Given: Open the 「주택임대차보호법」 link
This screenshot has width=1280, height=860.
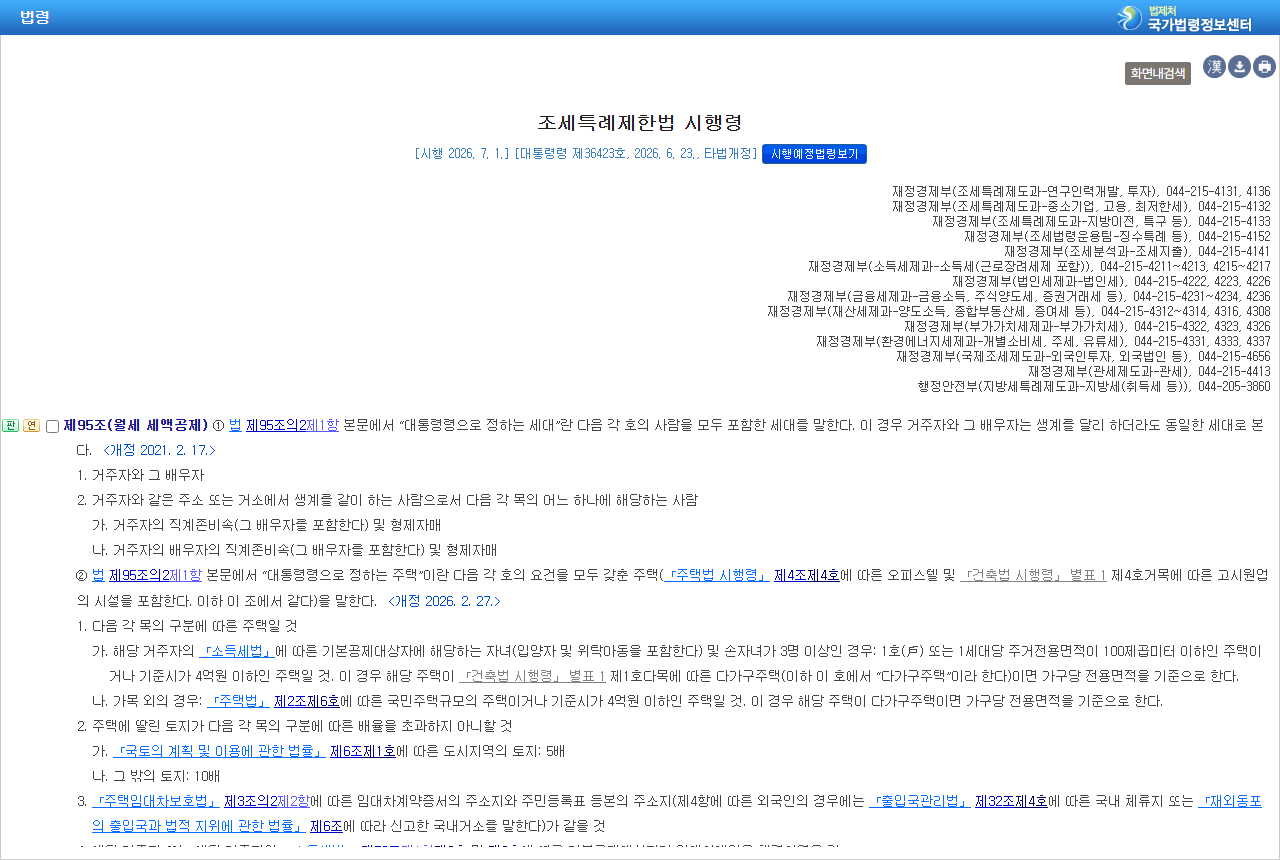Looking at the screenshot, I should [x=156, y=801].
